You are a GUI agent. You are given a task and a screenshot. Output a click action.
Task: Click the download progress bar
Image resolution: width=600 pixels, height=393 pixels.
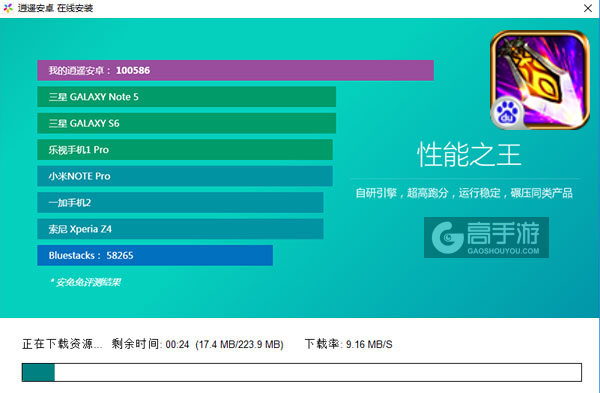pos(302,372)
